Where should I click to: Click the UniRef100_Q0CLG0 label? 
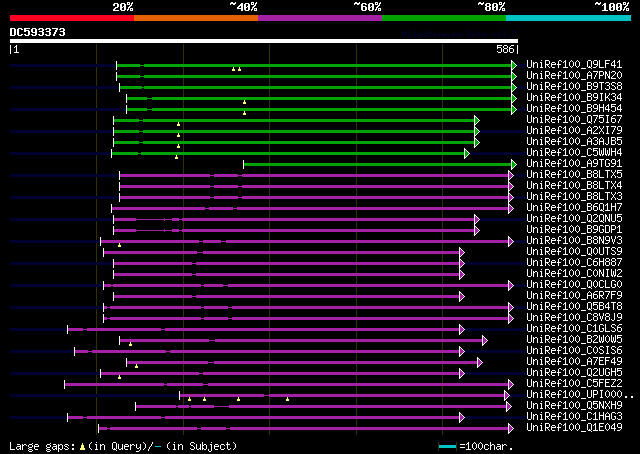point(574,285)
